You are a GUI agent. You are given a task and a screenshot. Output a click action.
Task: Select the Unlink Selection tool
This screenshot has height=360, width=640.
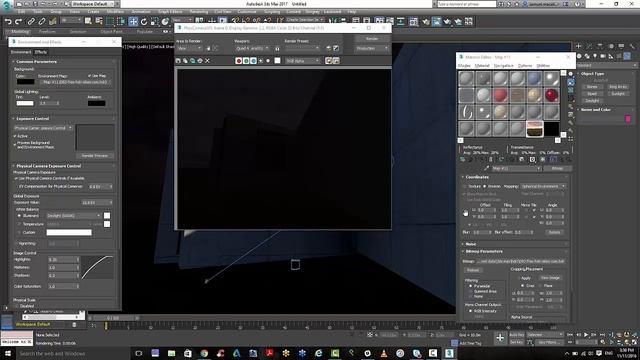tap(42, 21)
